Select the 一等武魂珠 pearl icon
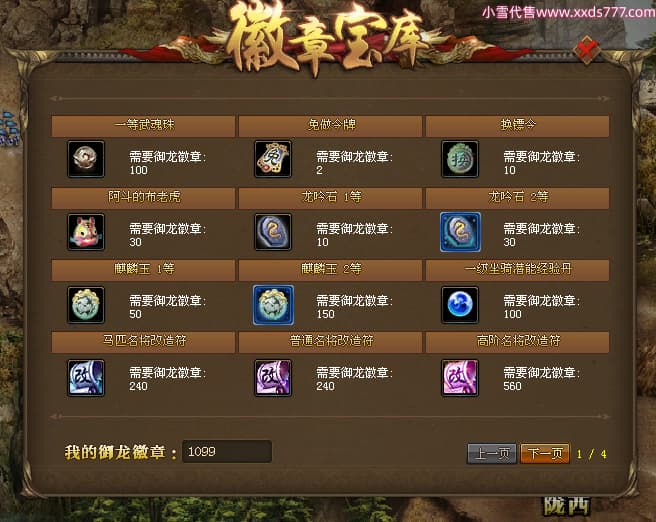 click(86, 159)
